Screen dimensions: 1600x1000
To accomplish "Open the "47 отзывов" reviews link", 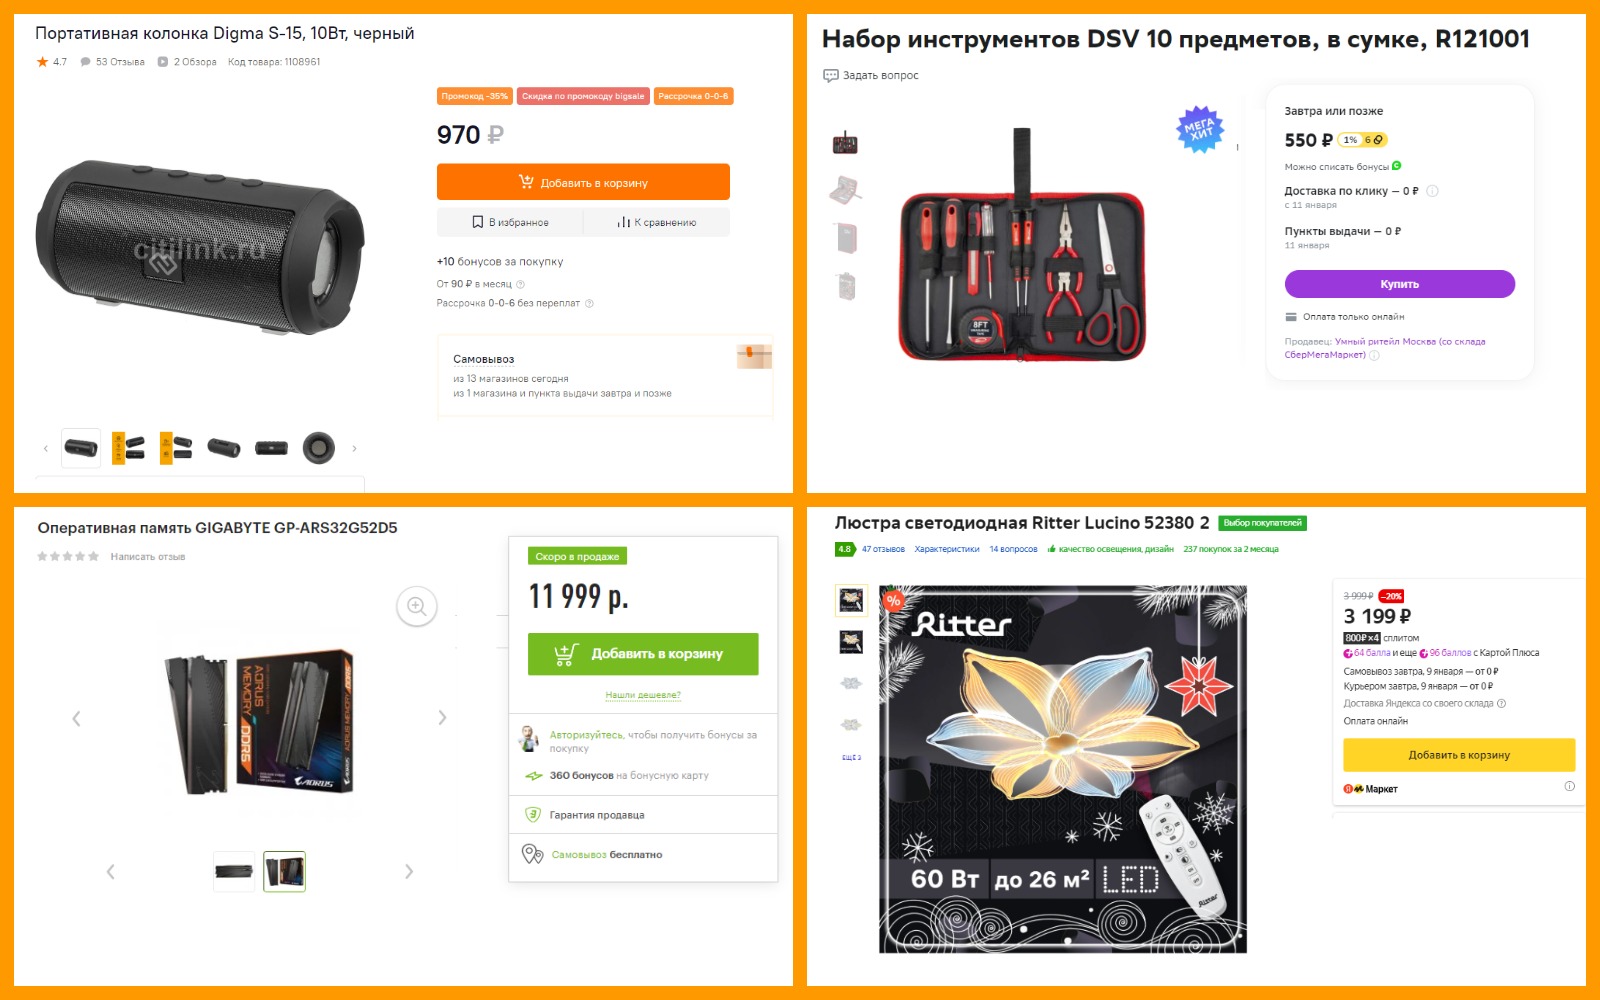I will (x=883, y=549).
